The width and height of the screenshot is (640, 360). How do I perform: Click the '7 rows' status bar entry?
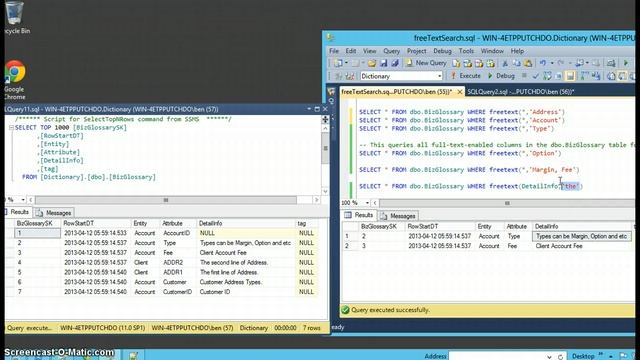tap(311, 328)
